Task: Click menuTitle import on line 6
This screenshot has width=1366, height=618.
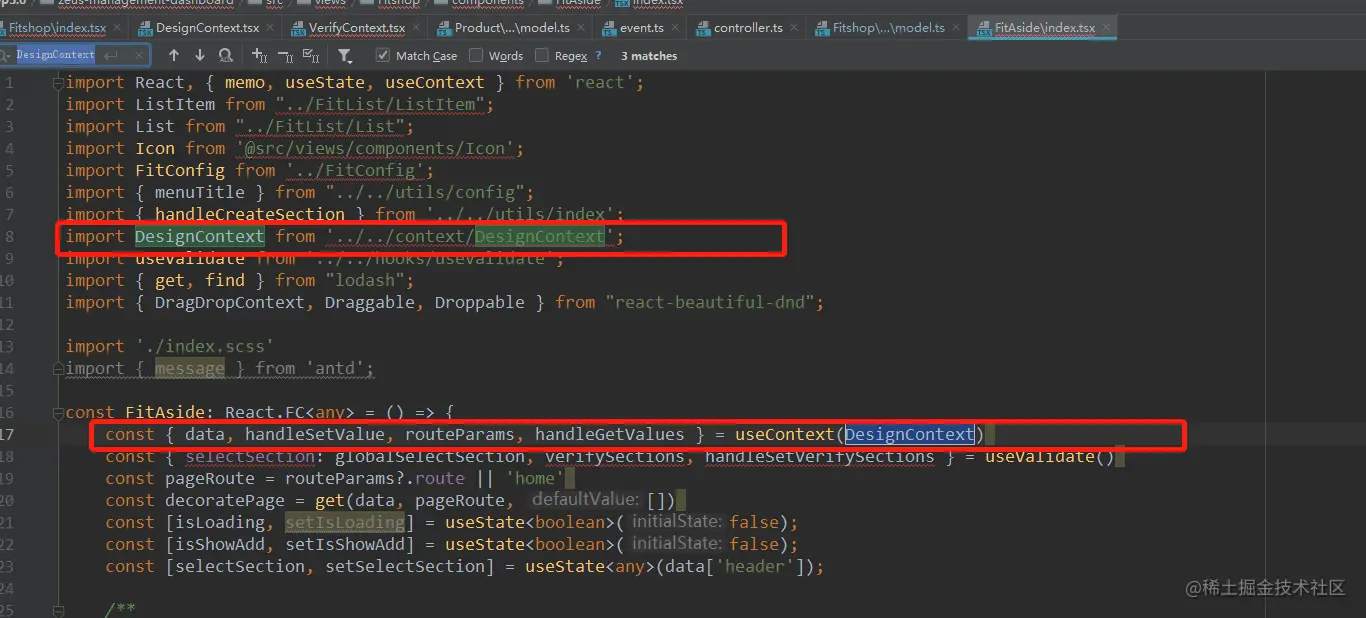Action: (200, 192)
